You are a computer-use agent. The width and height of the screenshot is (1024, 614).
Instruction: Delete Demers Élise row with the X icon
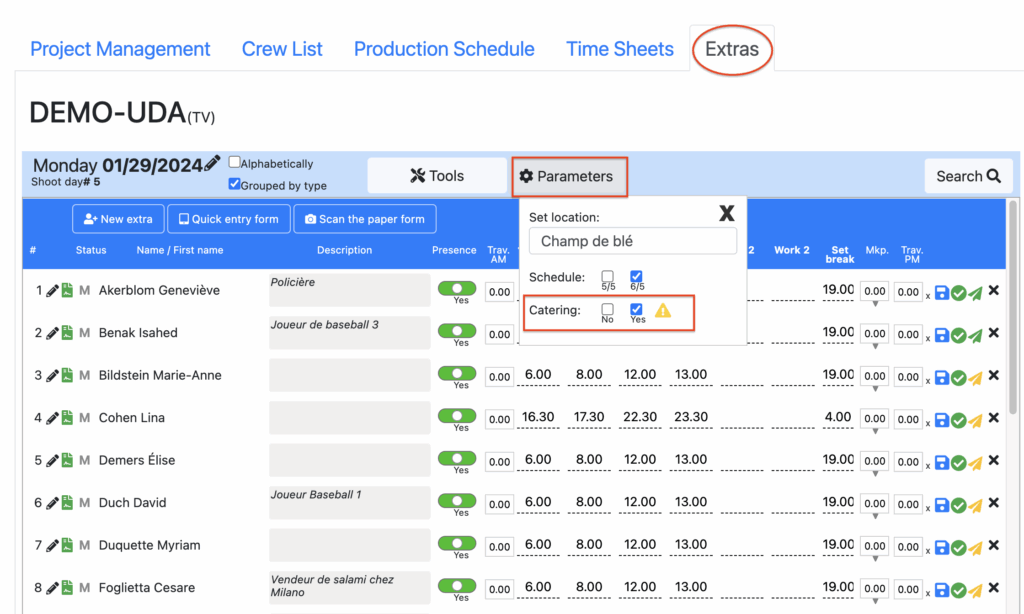[993, 461]
